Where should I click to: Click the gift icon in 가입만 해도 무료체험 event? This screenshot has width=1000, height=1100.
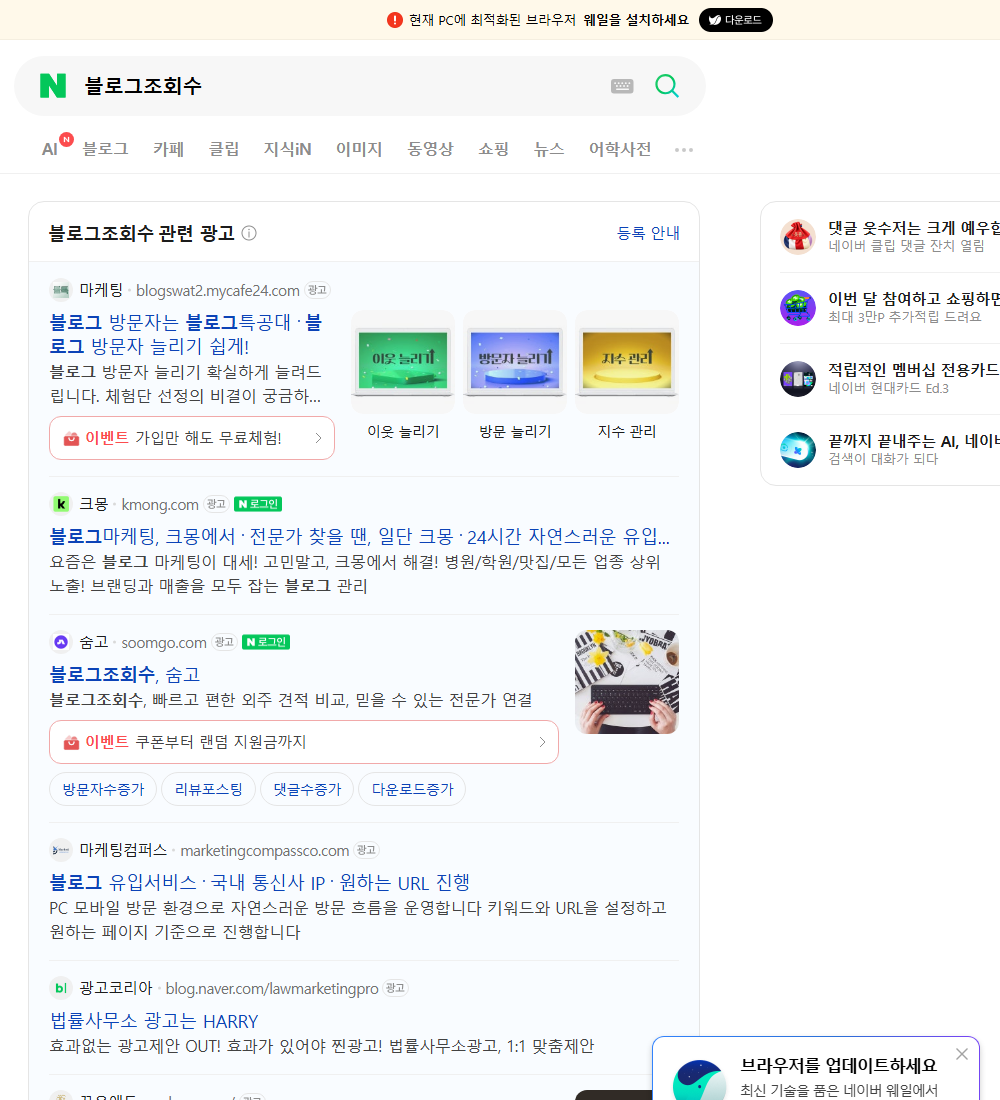click(71, 438)
